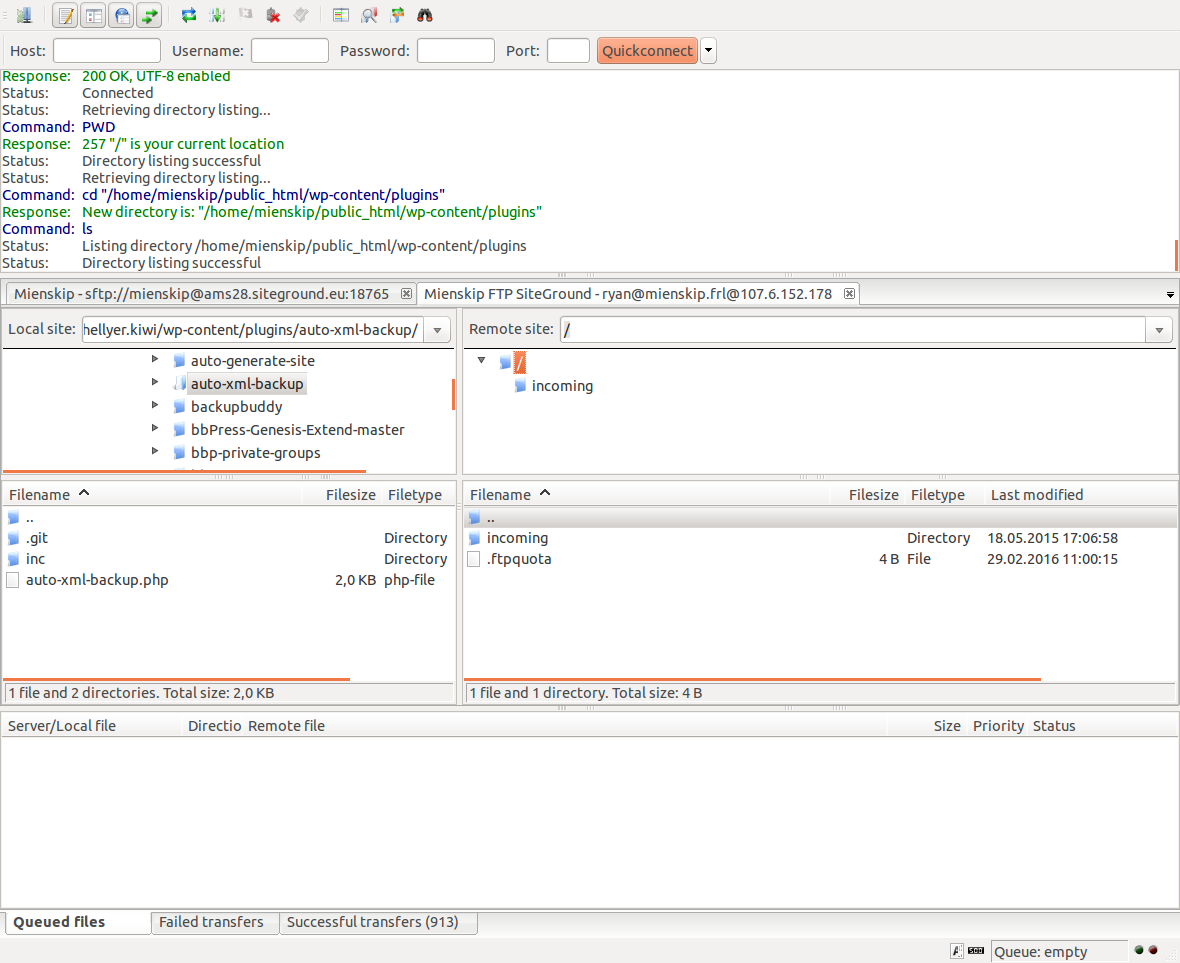Toggle directory comparison
This screenshot has height=963, width=1180.
point(369,15)
